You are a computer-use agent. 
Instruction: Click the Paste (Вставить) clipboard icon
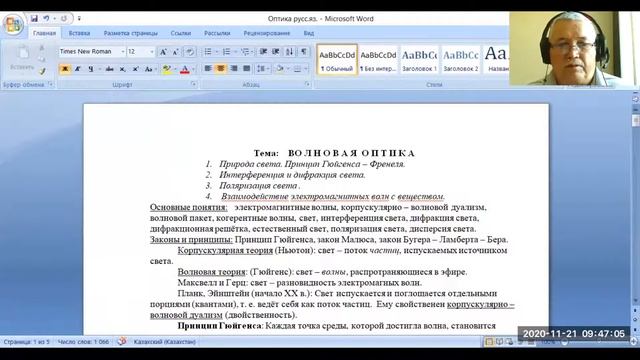click(x=22, y=53)
